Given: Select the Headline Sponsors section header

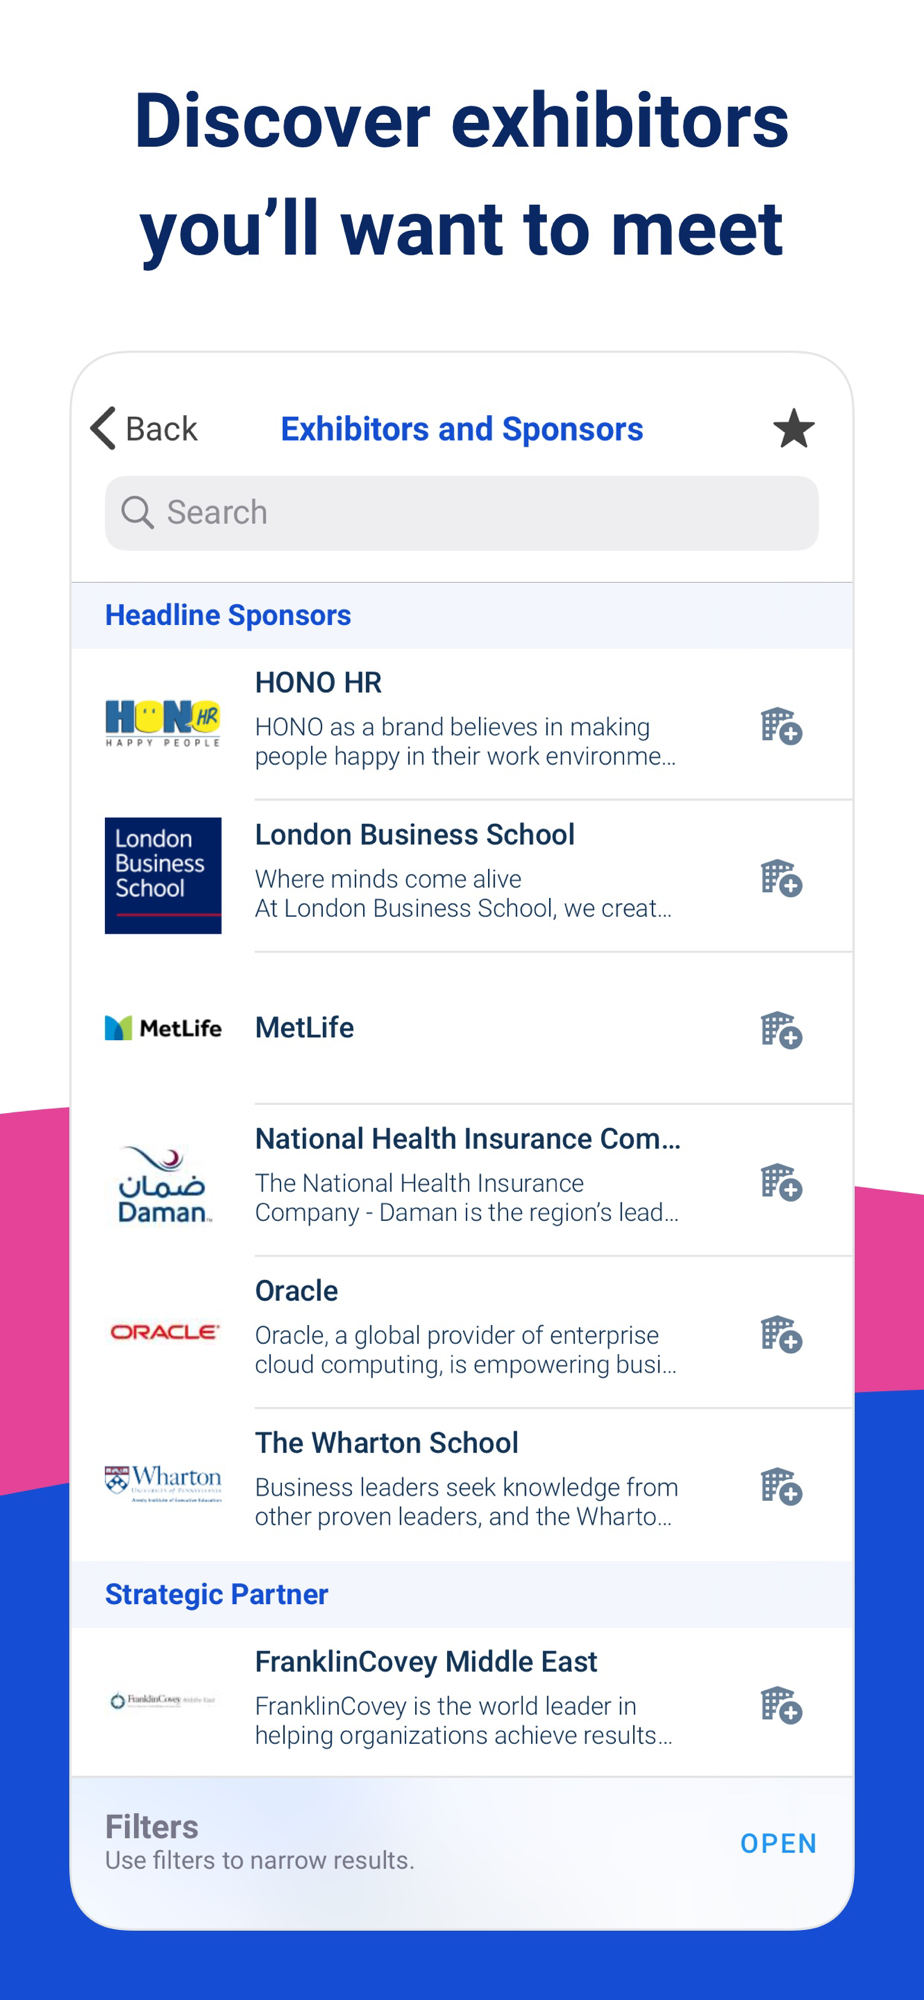Looking at the screenshot, I should pos(462,615).
